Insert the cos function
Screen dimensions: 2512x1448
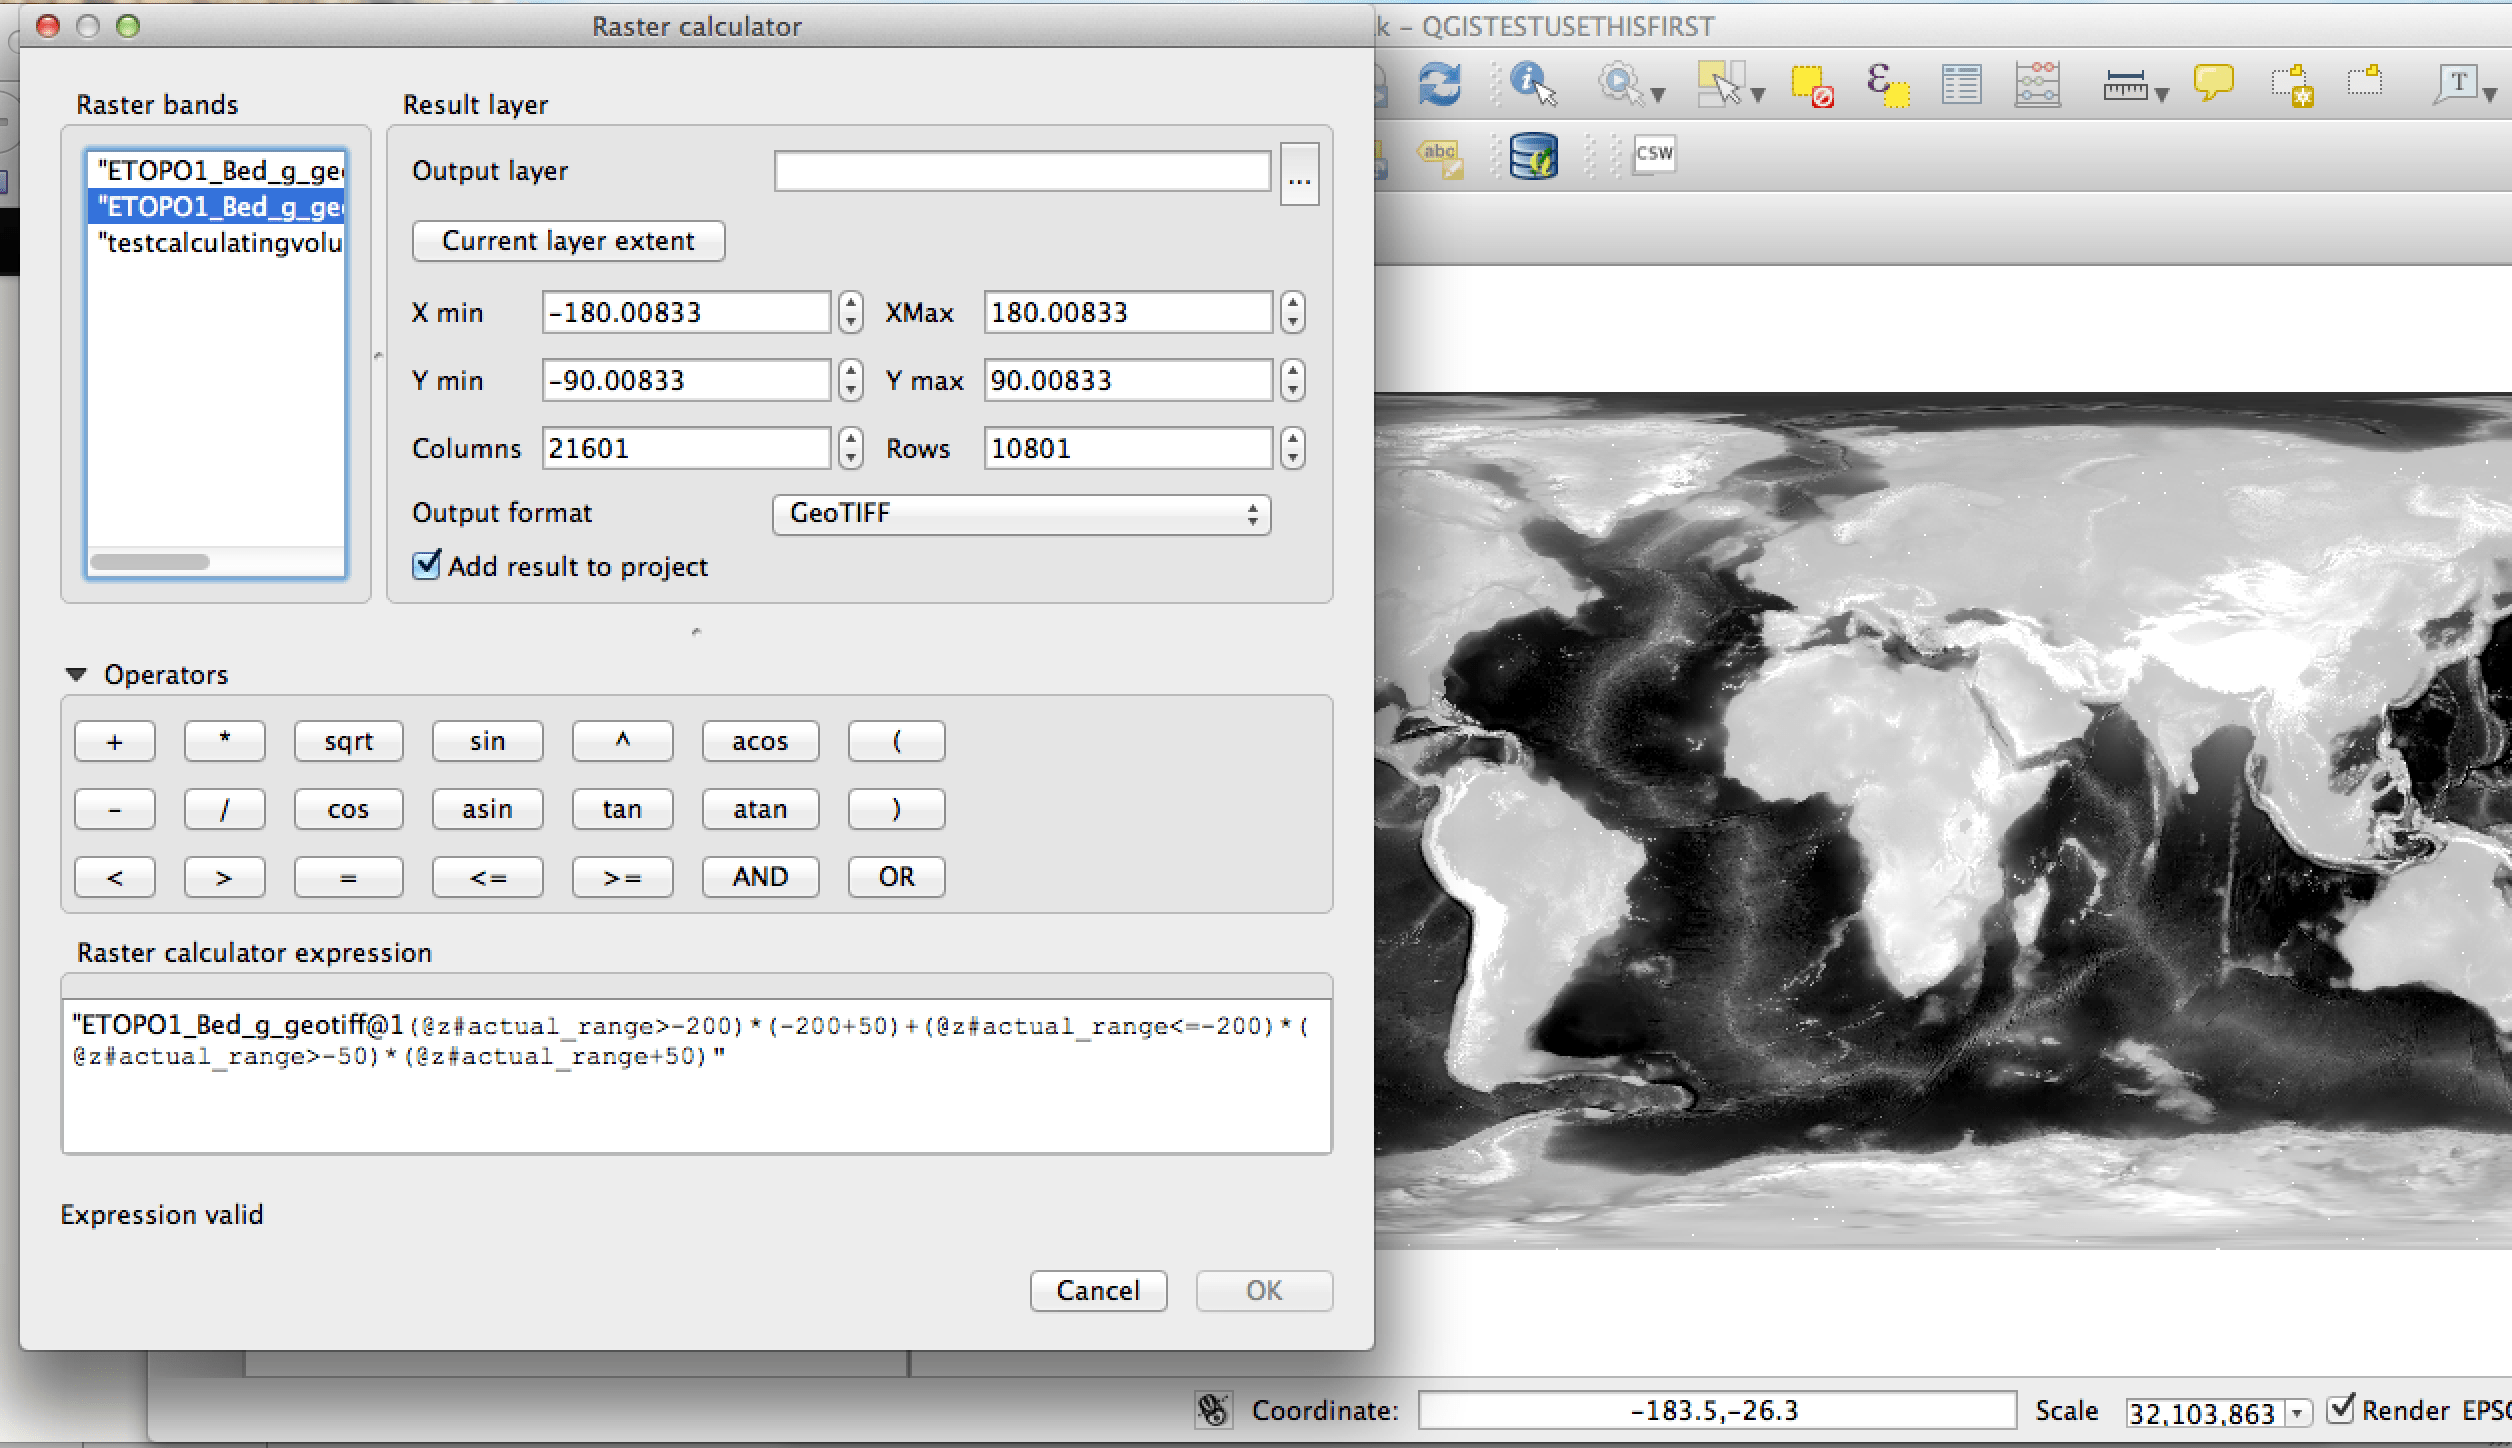pos(348,809)
